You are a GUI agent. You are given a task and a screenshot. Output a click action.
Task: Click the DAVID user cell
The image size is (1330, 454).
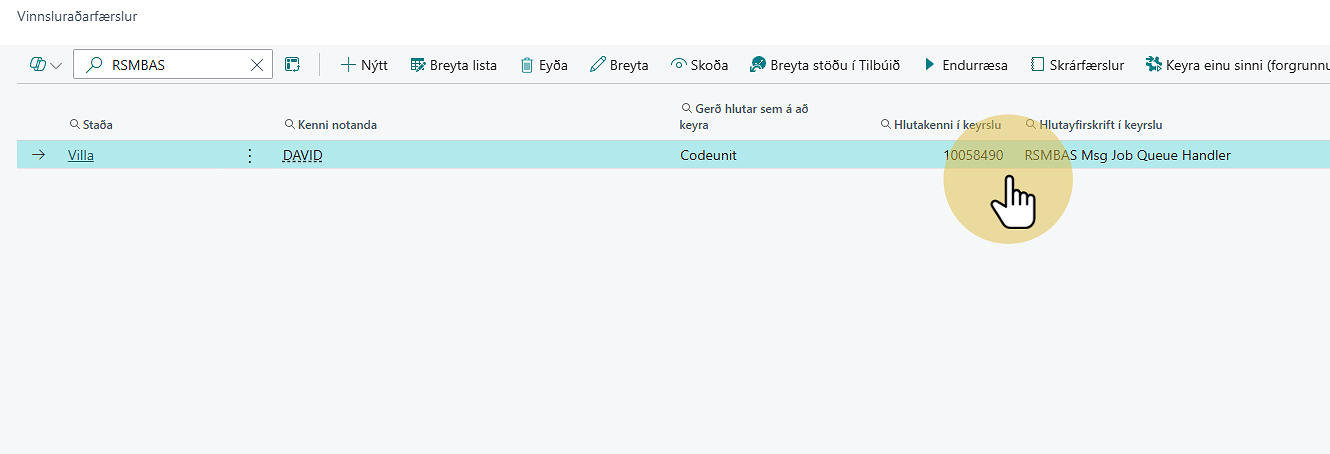pyautogui.click(x=303, y=155)
